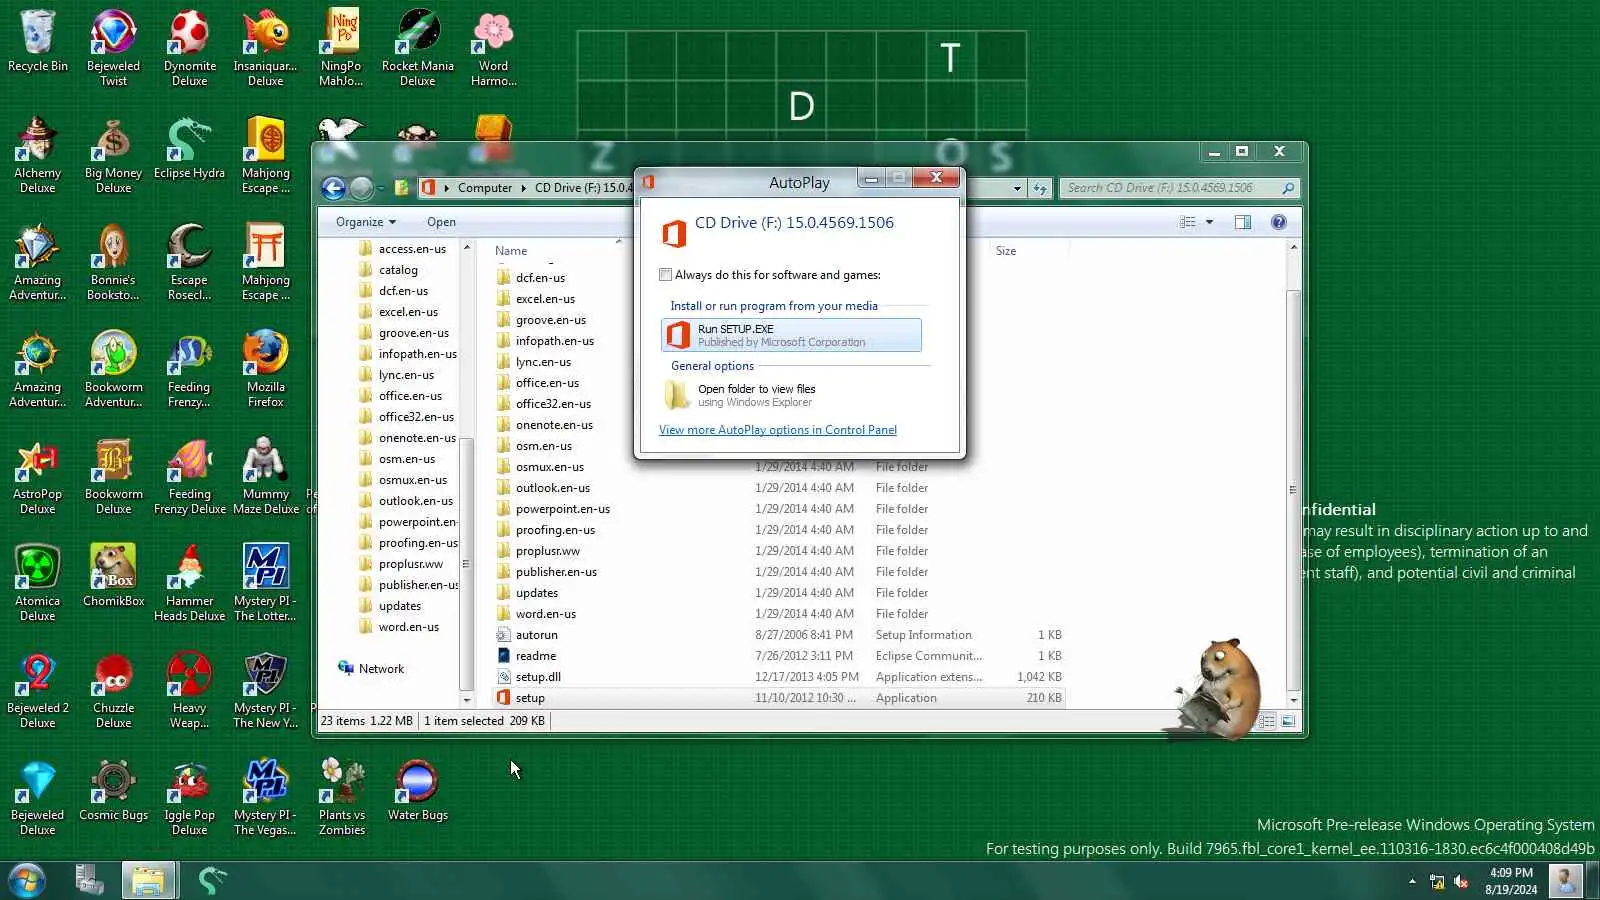Image resolution: width=1600 pixels, height=900 pixels.
Task: Select the Mummy Maze Deluxe desktop icon
Action: click(x=265, y=476)
